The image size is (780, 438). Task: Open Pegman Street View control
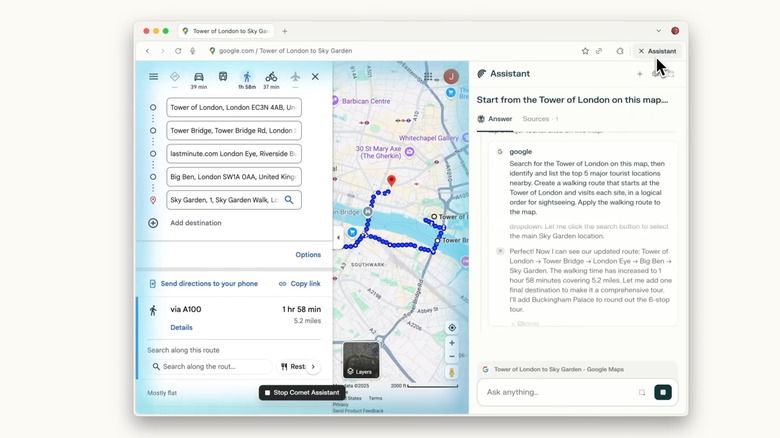tap(452, 373)
